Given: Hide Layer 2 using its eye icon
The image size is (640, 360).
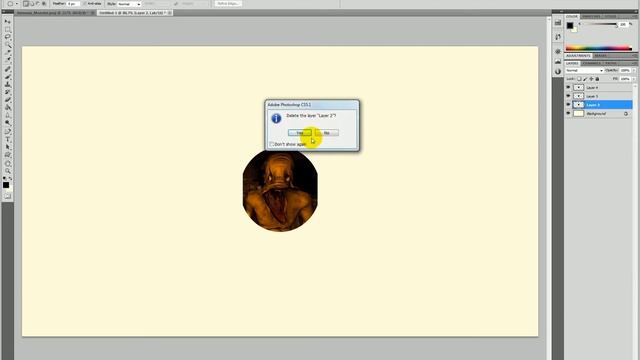Looking at the screenshot, I should pos(568,104).
